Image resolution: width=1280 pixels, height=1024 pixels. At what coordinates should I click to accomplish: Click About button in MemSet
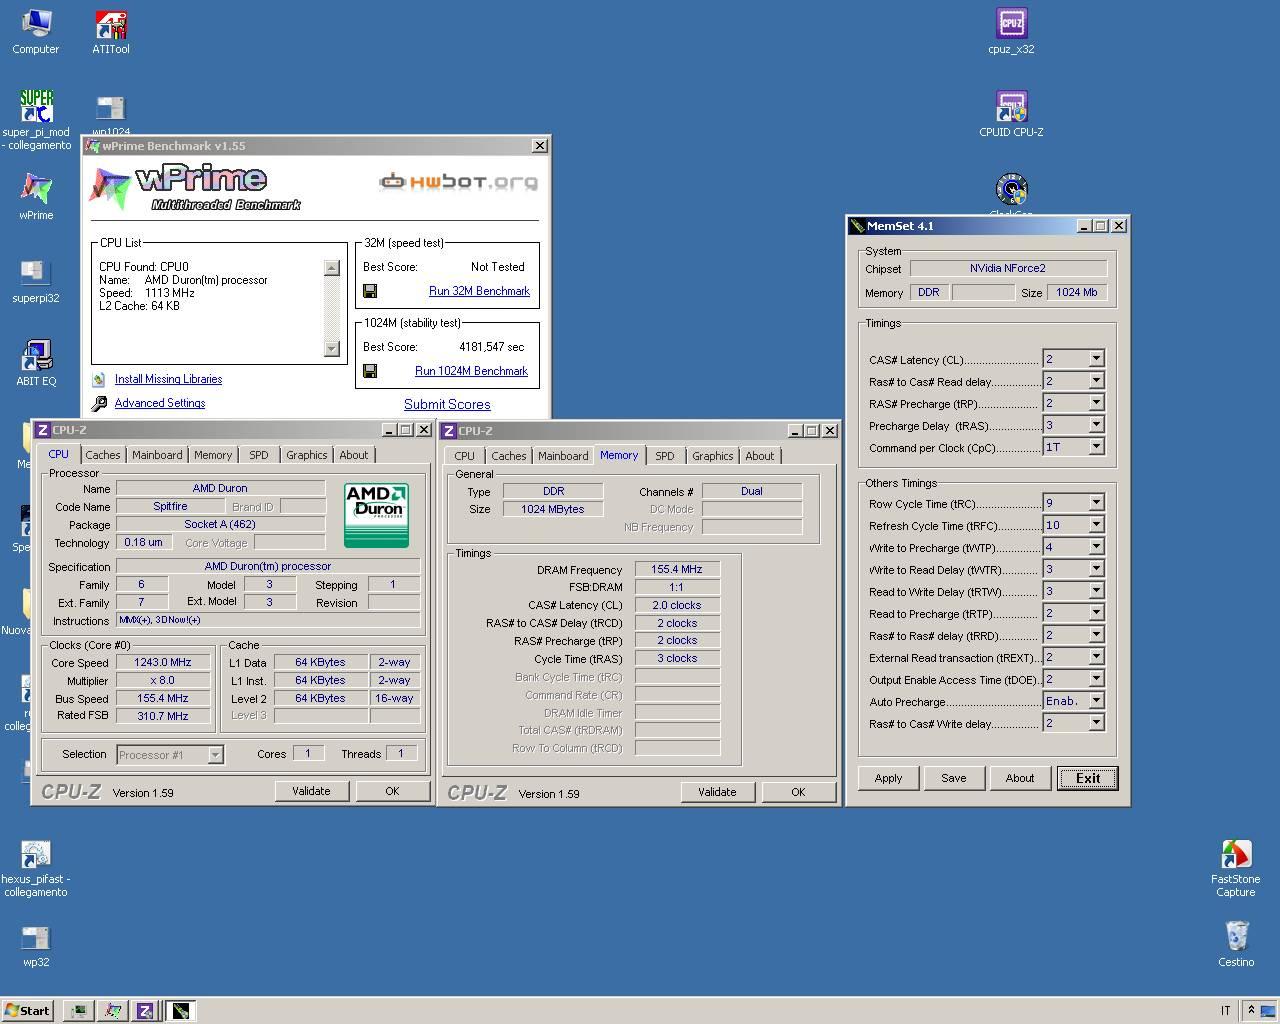click(x=1019, y=778)
